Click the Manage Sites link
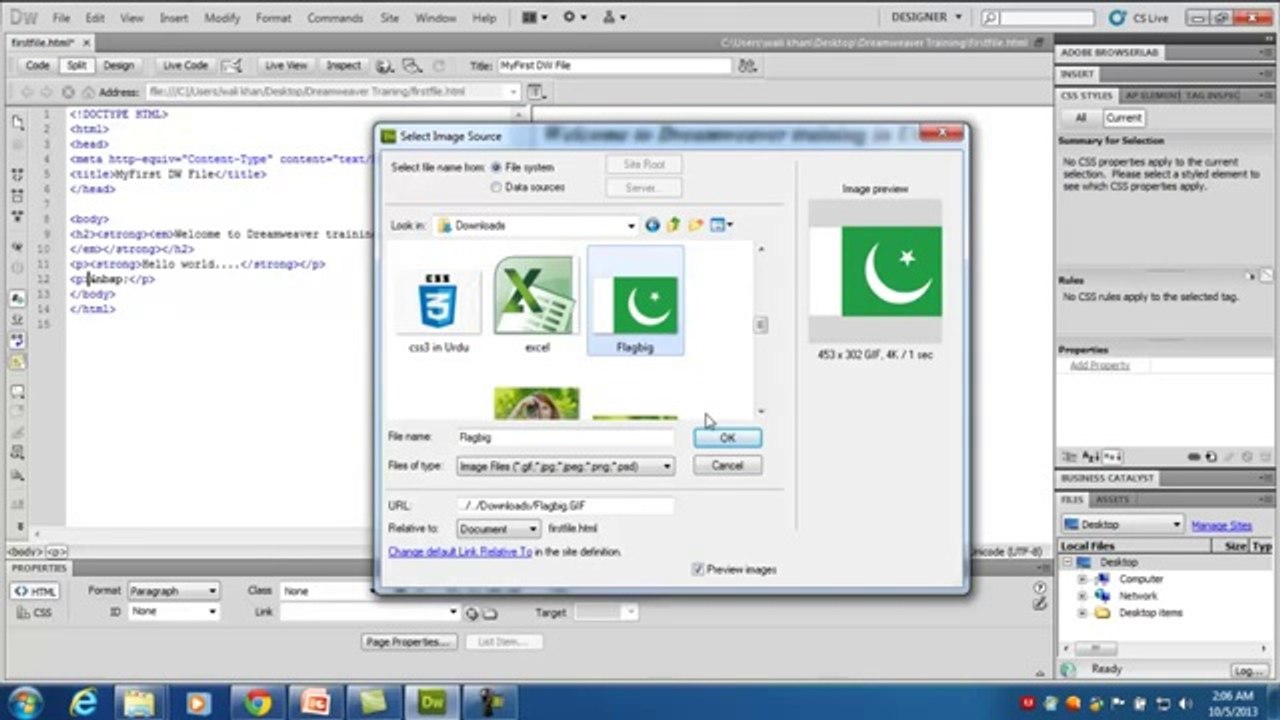 [1221, 526]
